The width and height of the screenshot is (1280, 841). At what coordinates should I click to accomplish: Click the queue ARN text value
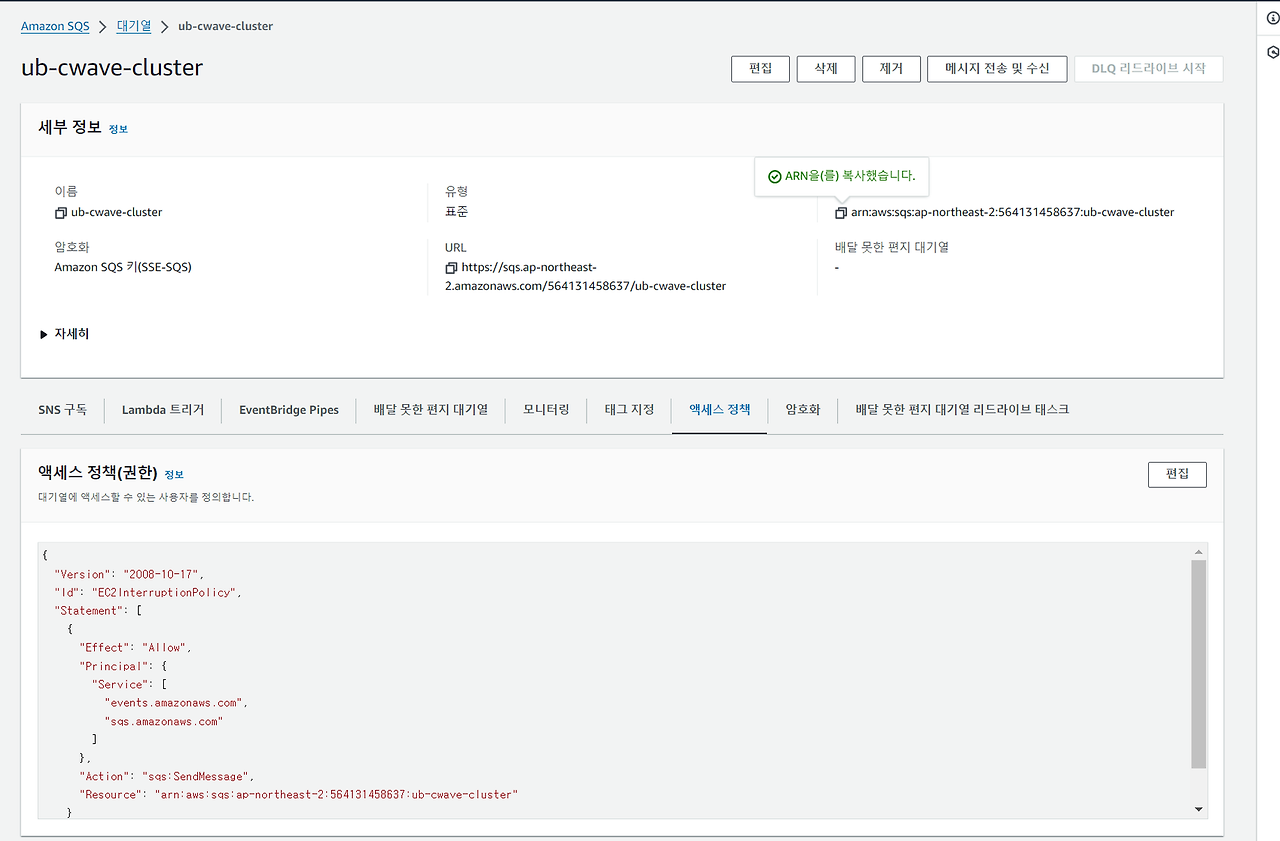pos(1013,213)
